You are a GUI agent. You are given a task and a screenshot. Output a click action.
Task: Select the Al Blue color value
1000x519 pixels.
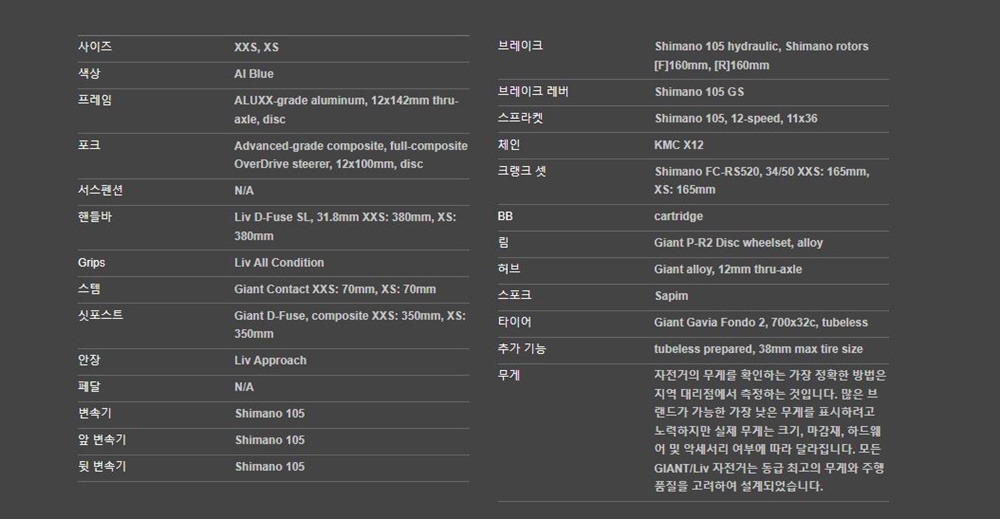pyautogui.click(x=253, y=74)
